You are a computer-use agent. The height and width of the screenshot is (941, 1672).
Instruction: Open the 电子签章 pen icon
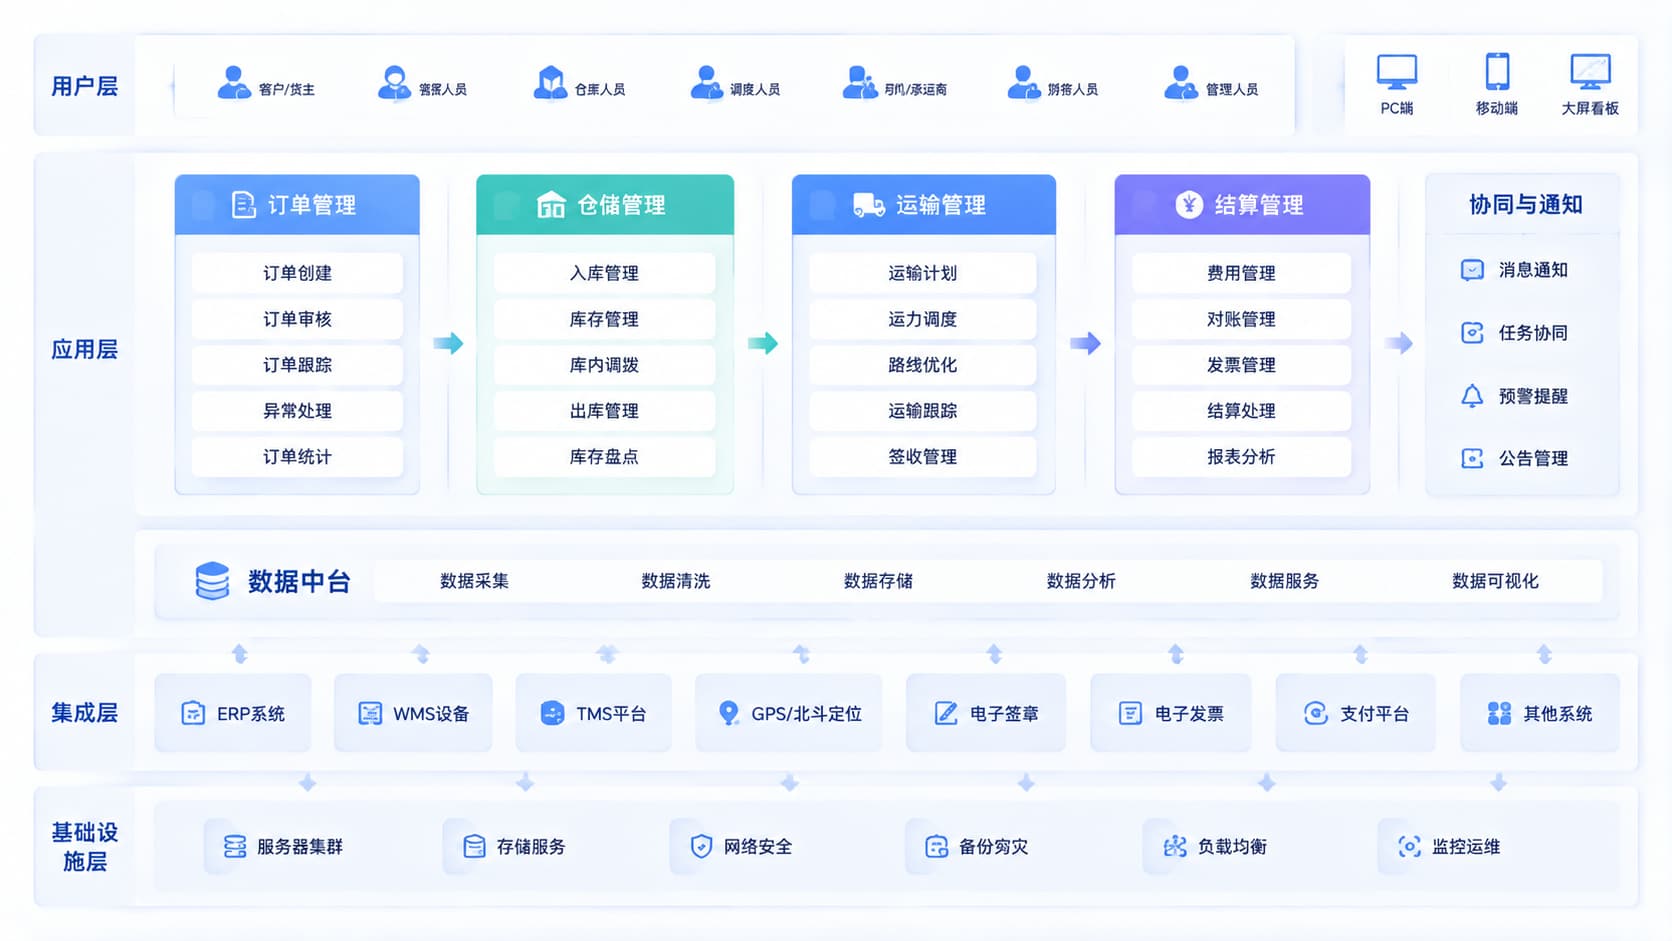click(946, 713)
